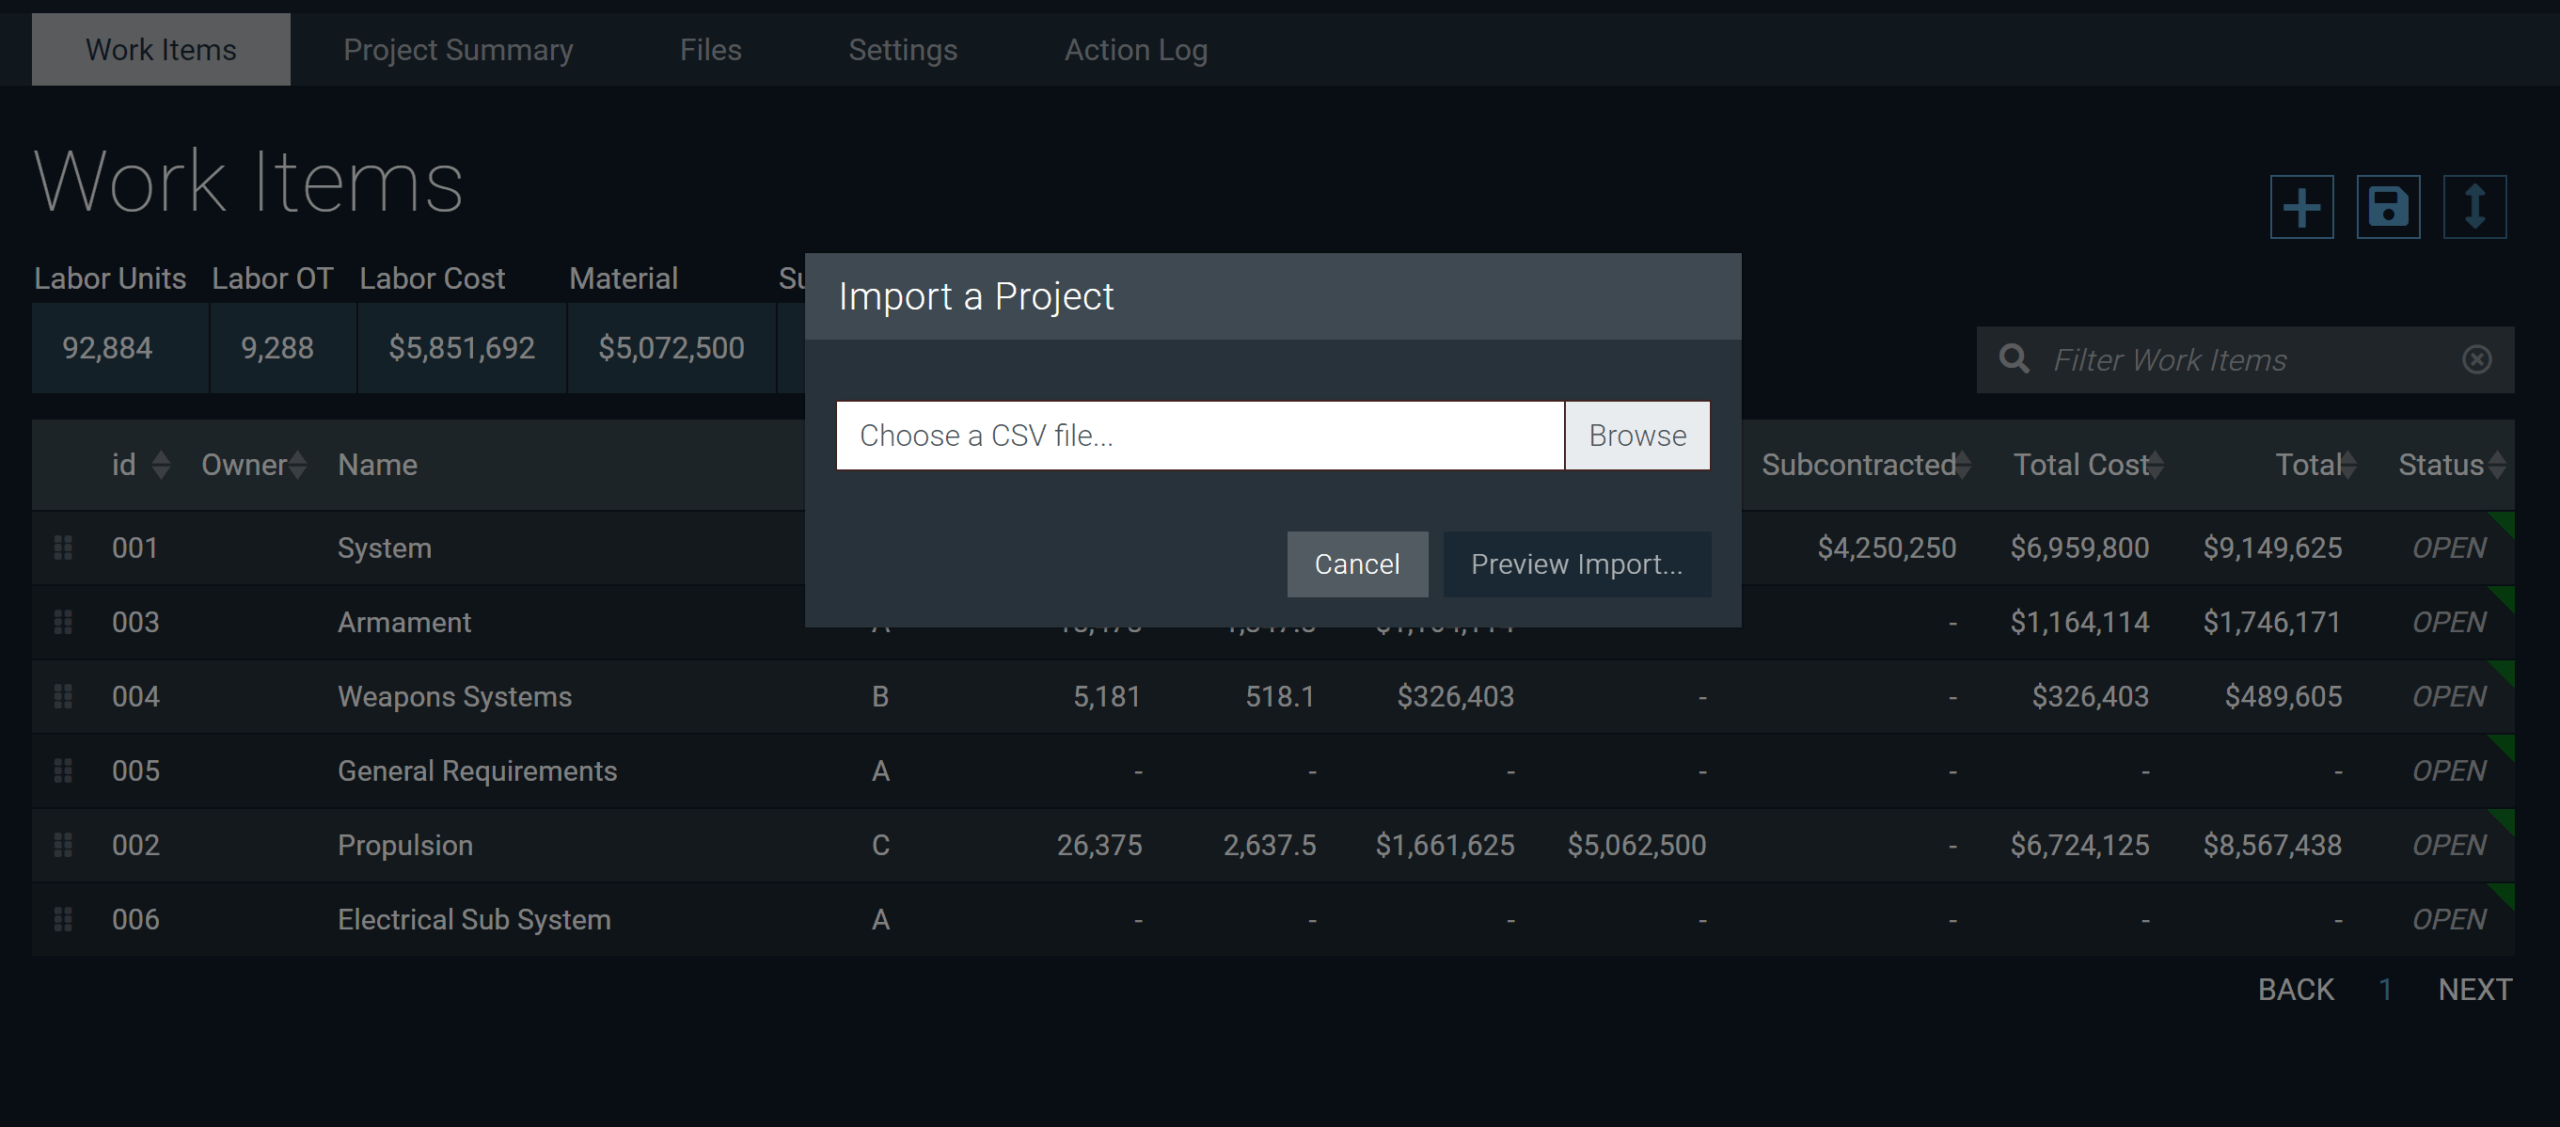Click the drag handle for Electrical Sub System

coord(63,919)
